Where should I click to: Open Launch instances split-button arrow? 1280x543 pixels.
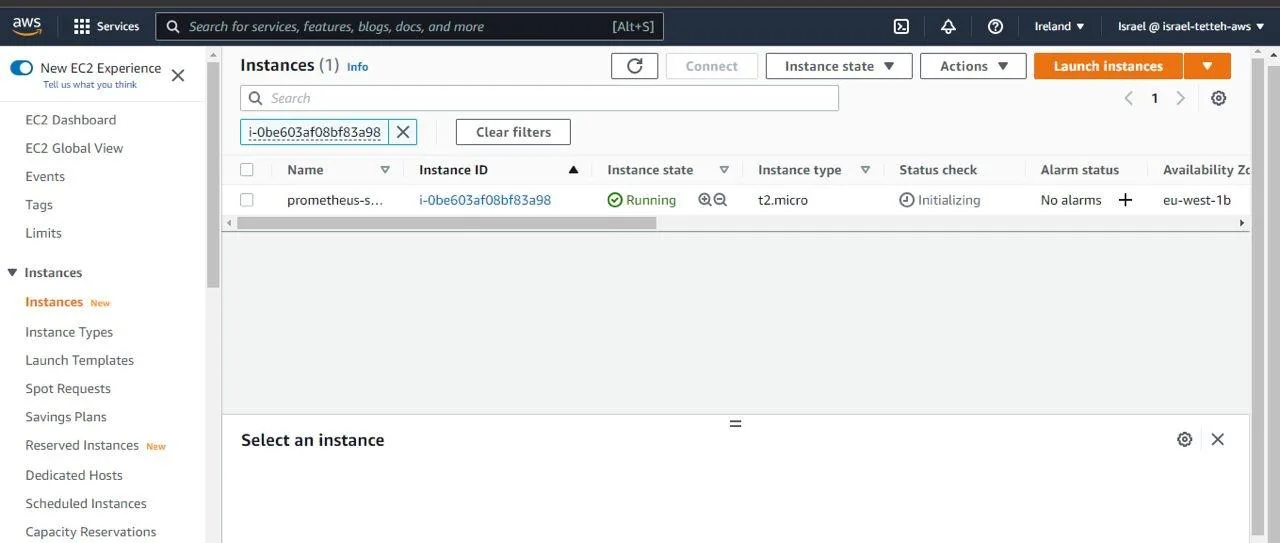1207,66
